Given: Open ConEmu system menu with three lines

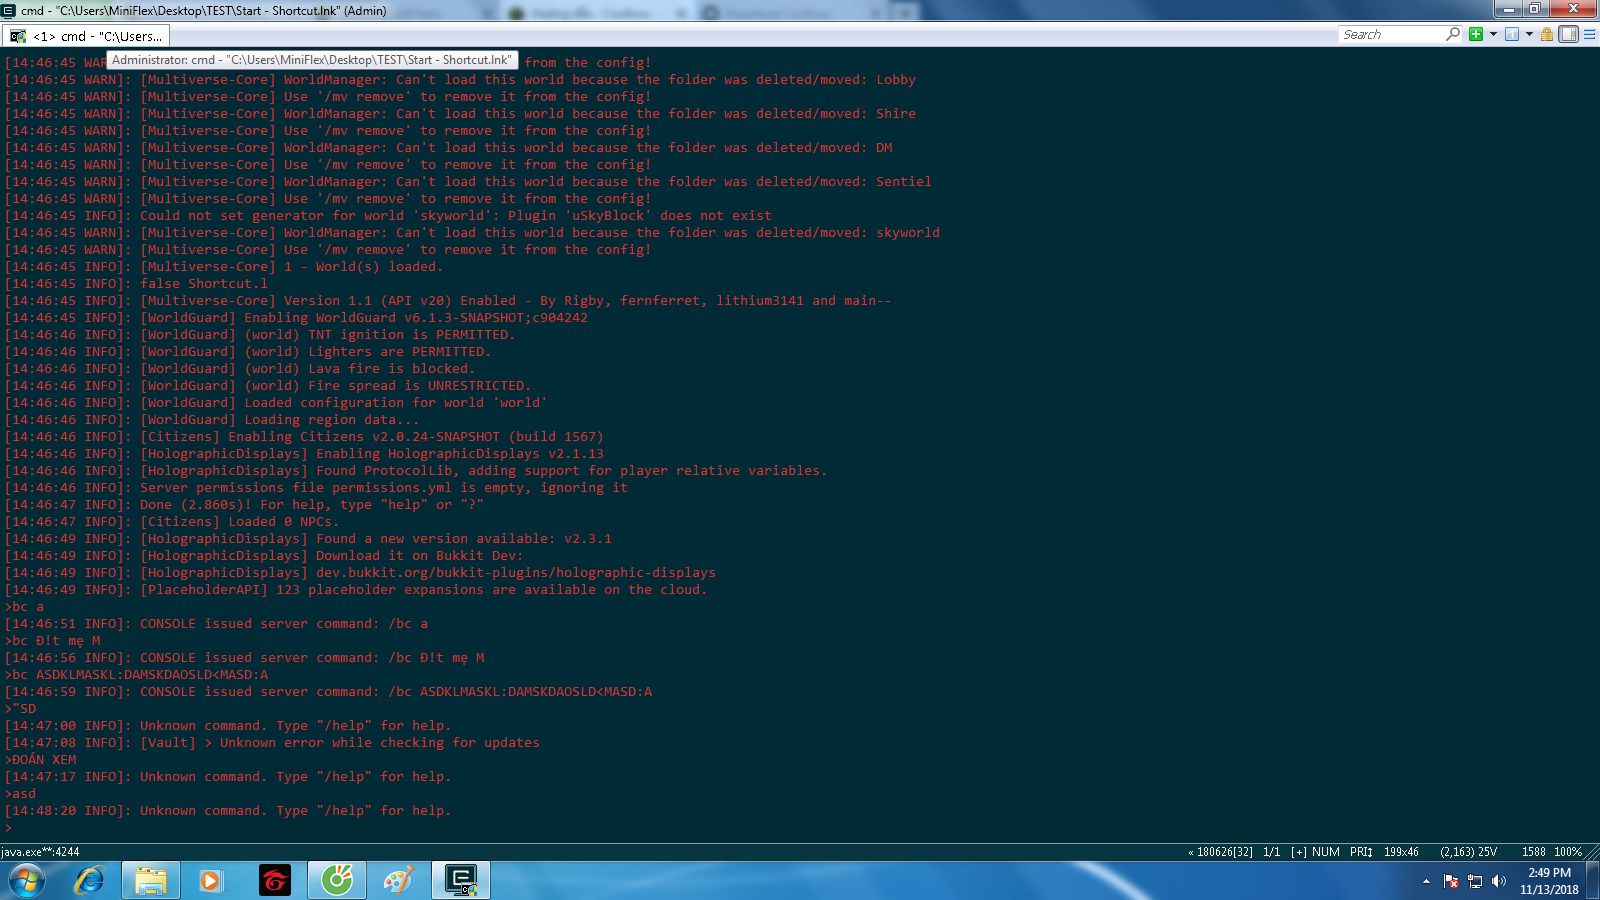Looking at the screenshot, I should tap(1589, 34).
